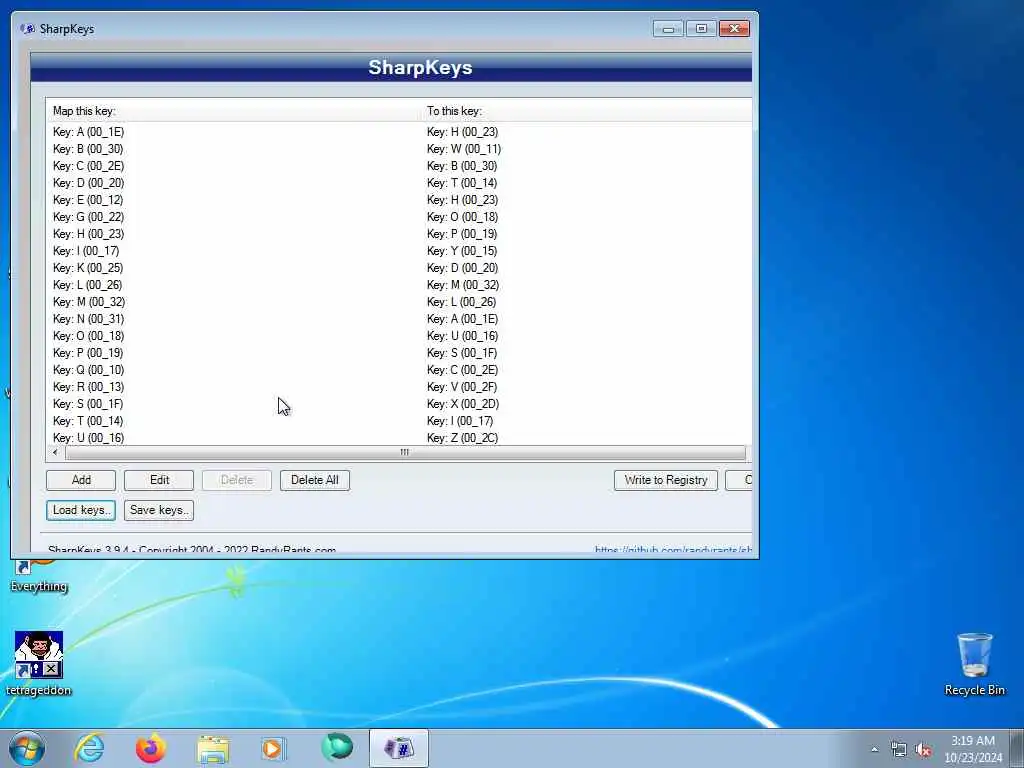
Task: Open the GitHub link at bottom right
Action: pos(673,551)
